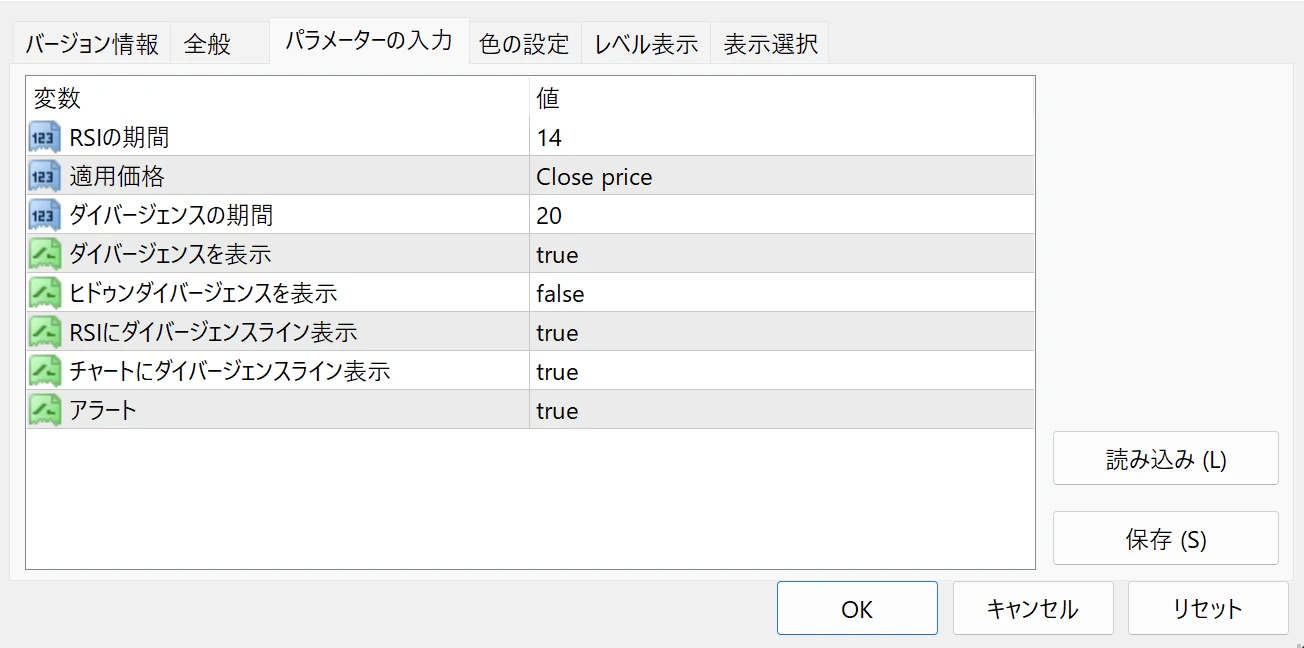This screenshot has width=1304, height=648.
Task: Click the green icon beside アラート
Action: coord(45,410)
